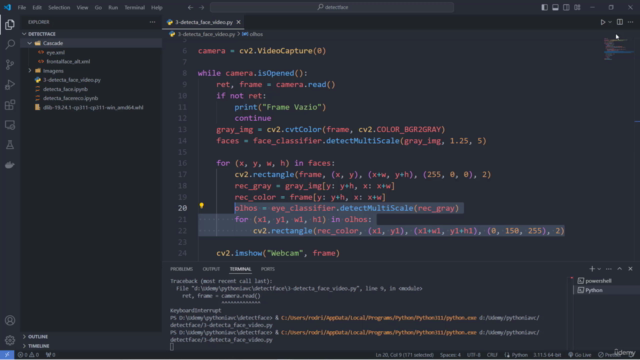Run the Python file with play button

click(x=602, y=22)
